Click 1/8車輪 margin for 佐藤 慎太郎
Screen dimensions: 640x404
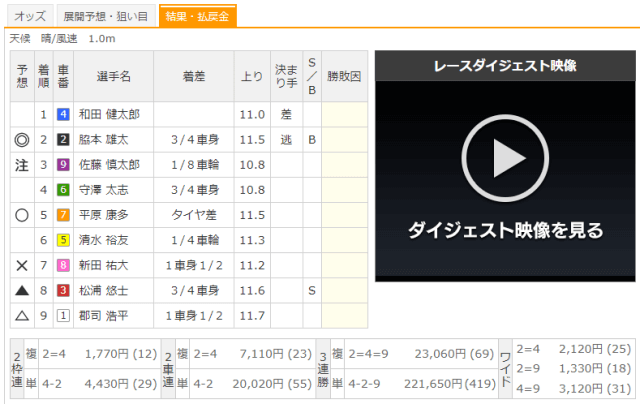click(x=195, y=165)
